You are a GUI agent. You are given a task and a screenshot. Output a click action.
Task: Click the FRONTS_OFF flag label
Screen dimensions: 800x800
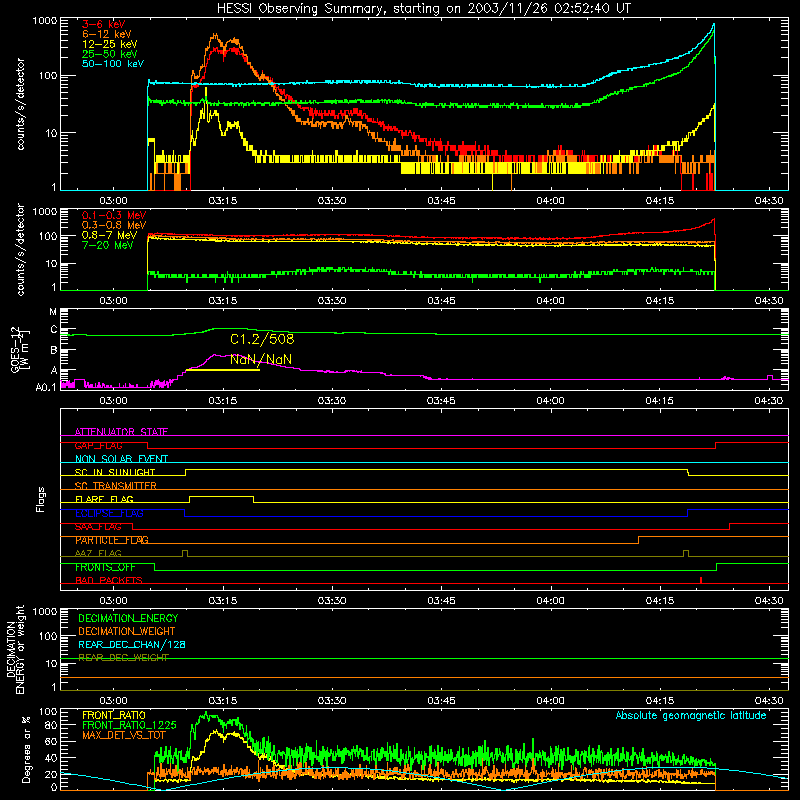point(105,567)
